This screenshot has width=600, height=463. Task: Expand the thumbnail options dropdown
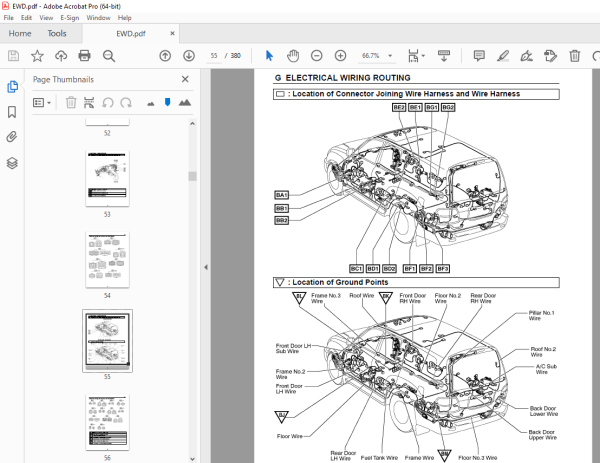(42, 103)
